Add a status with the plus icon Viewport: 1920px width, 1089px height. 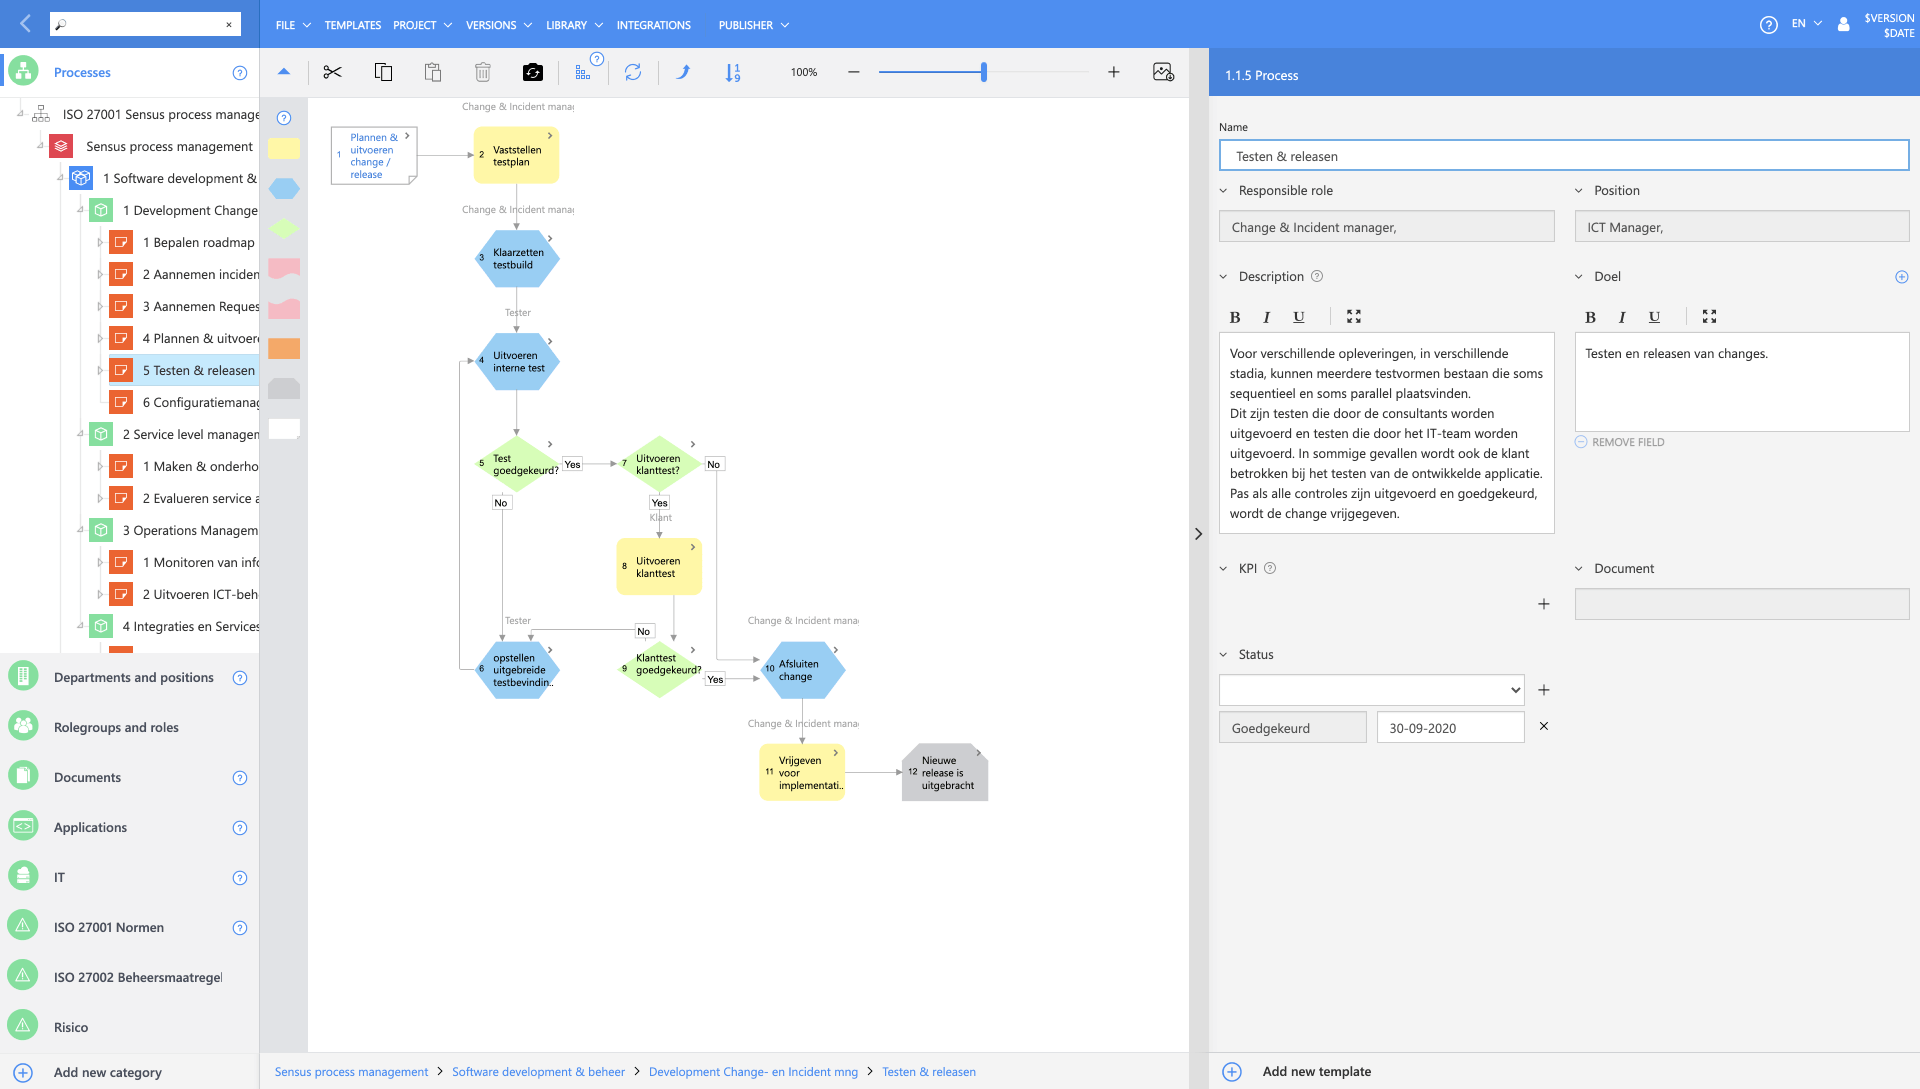(x=1543, y=690)
